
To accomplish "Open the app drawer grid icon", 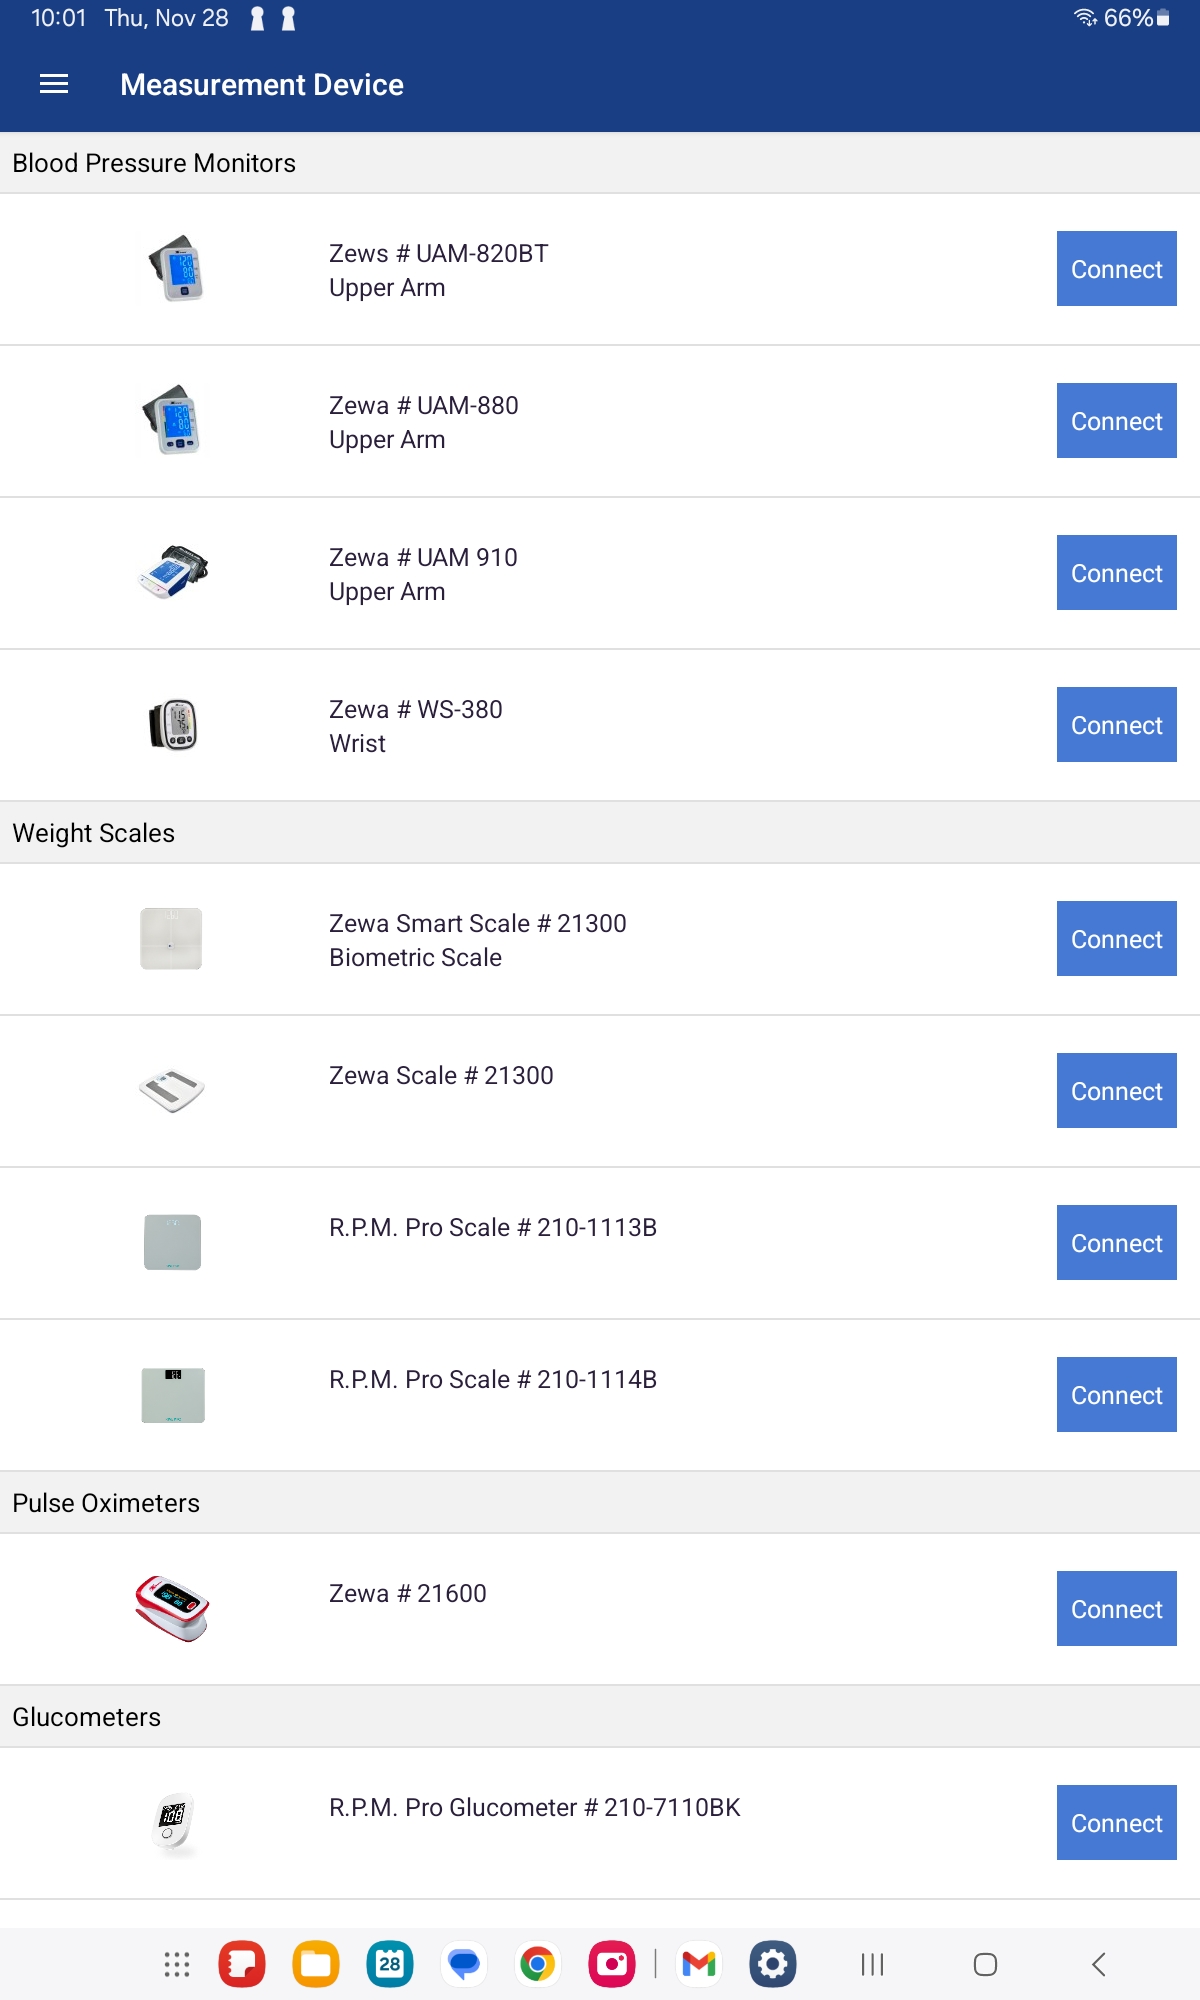I will point(177,1965).
